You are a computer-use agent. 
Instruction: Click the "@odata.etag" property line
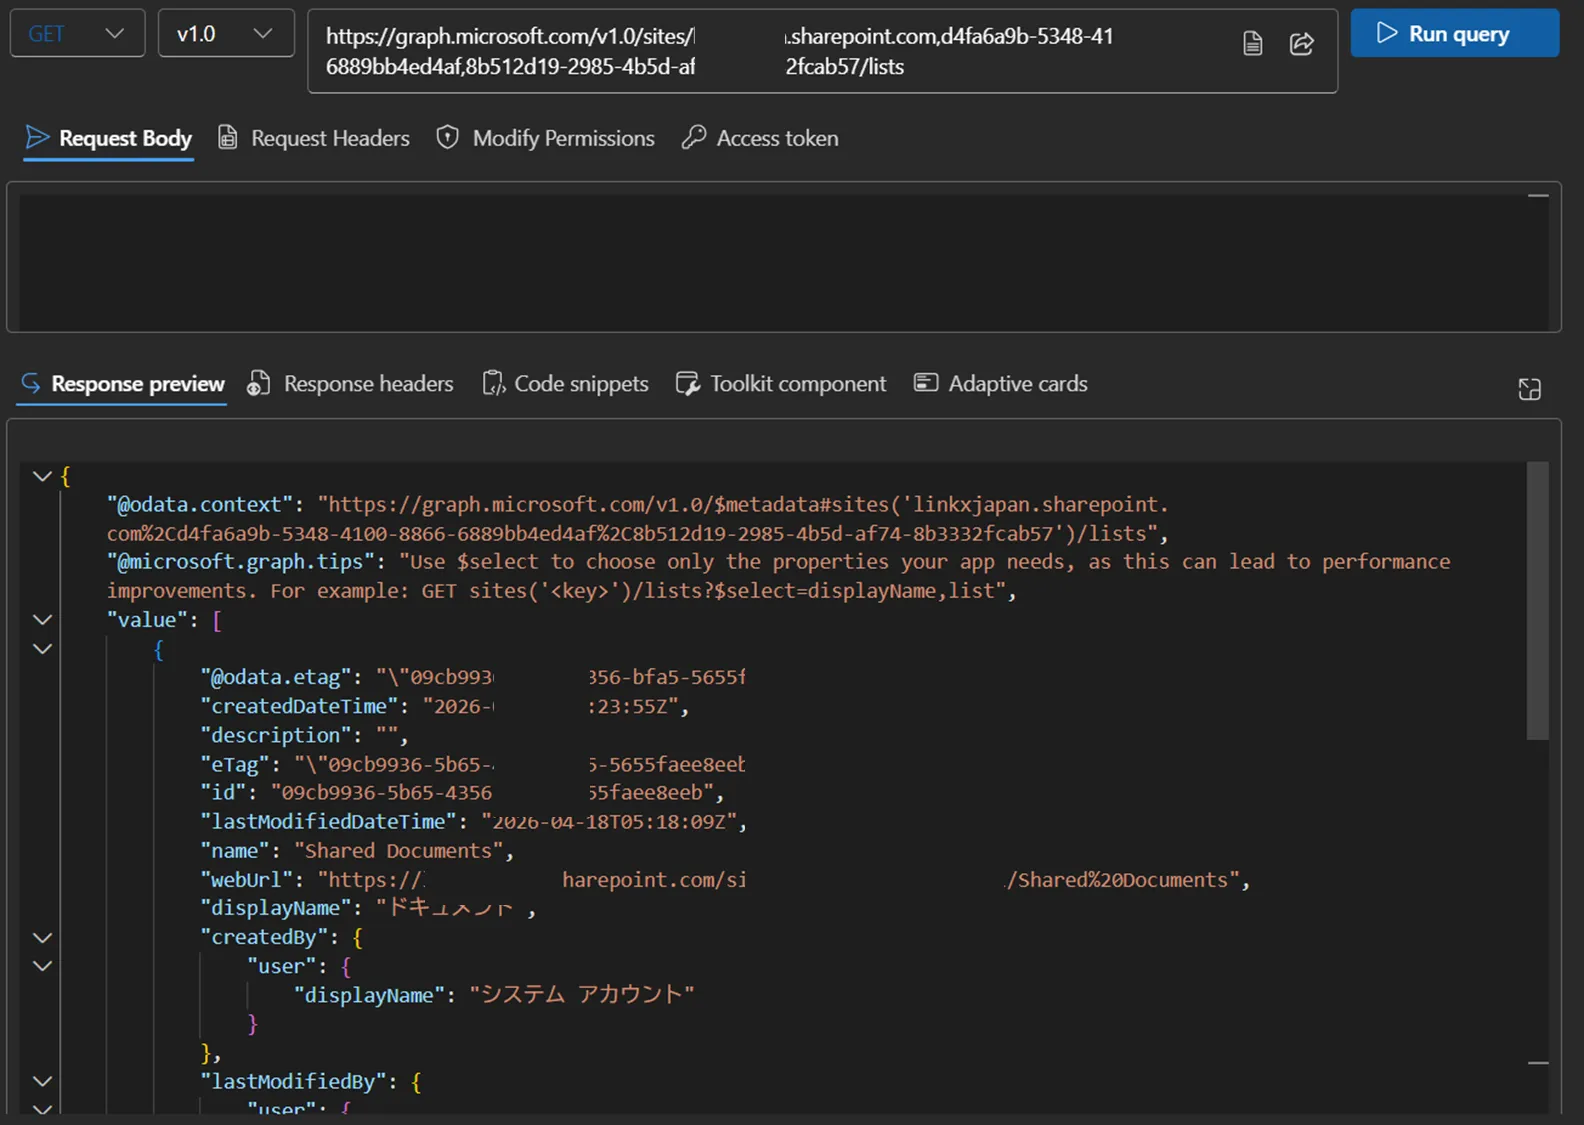coord(473,678)
